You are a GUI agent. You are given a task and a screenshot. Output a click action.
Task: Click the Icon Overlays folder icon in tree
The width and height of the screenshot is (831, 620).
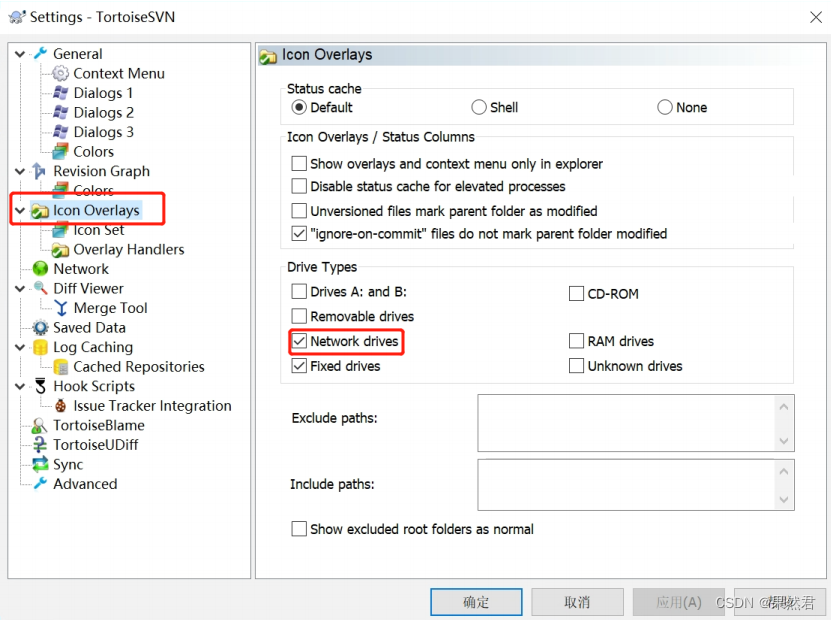coord(40,210)
